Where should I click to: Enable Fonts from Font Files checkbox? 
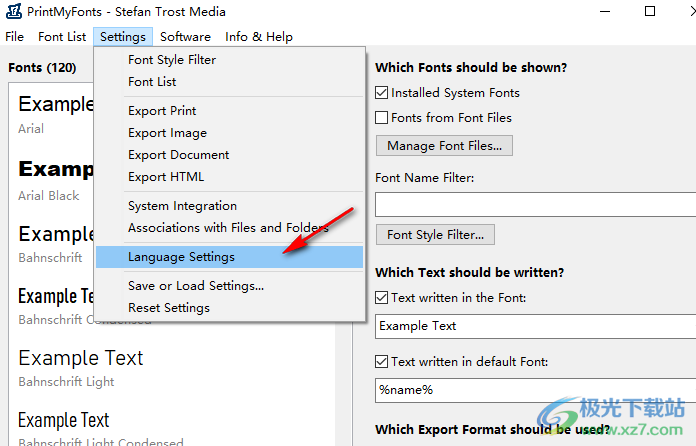coord(381,117)
